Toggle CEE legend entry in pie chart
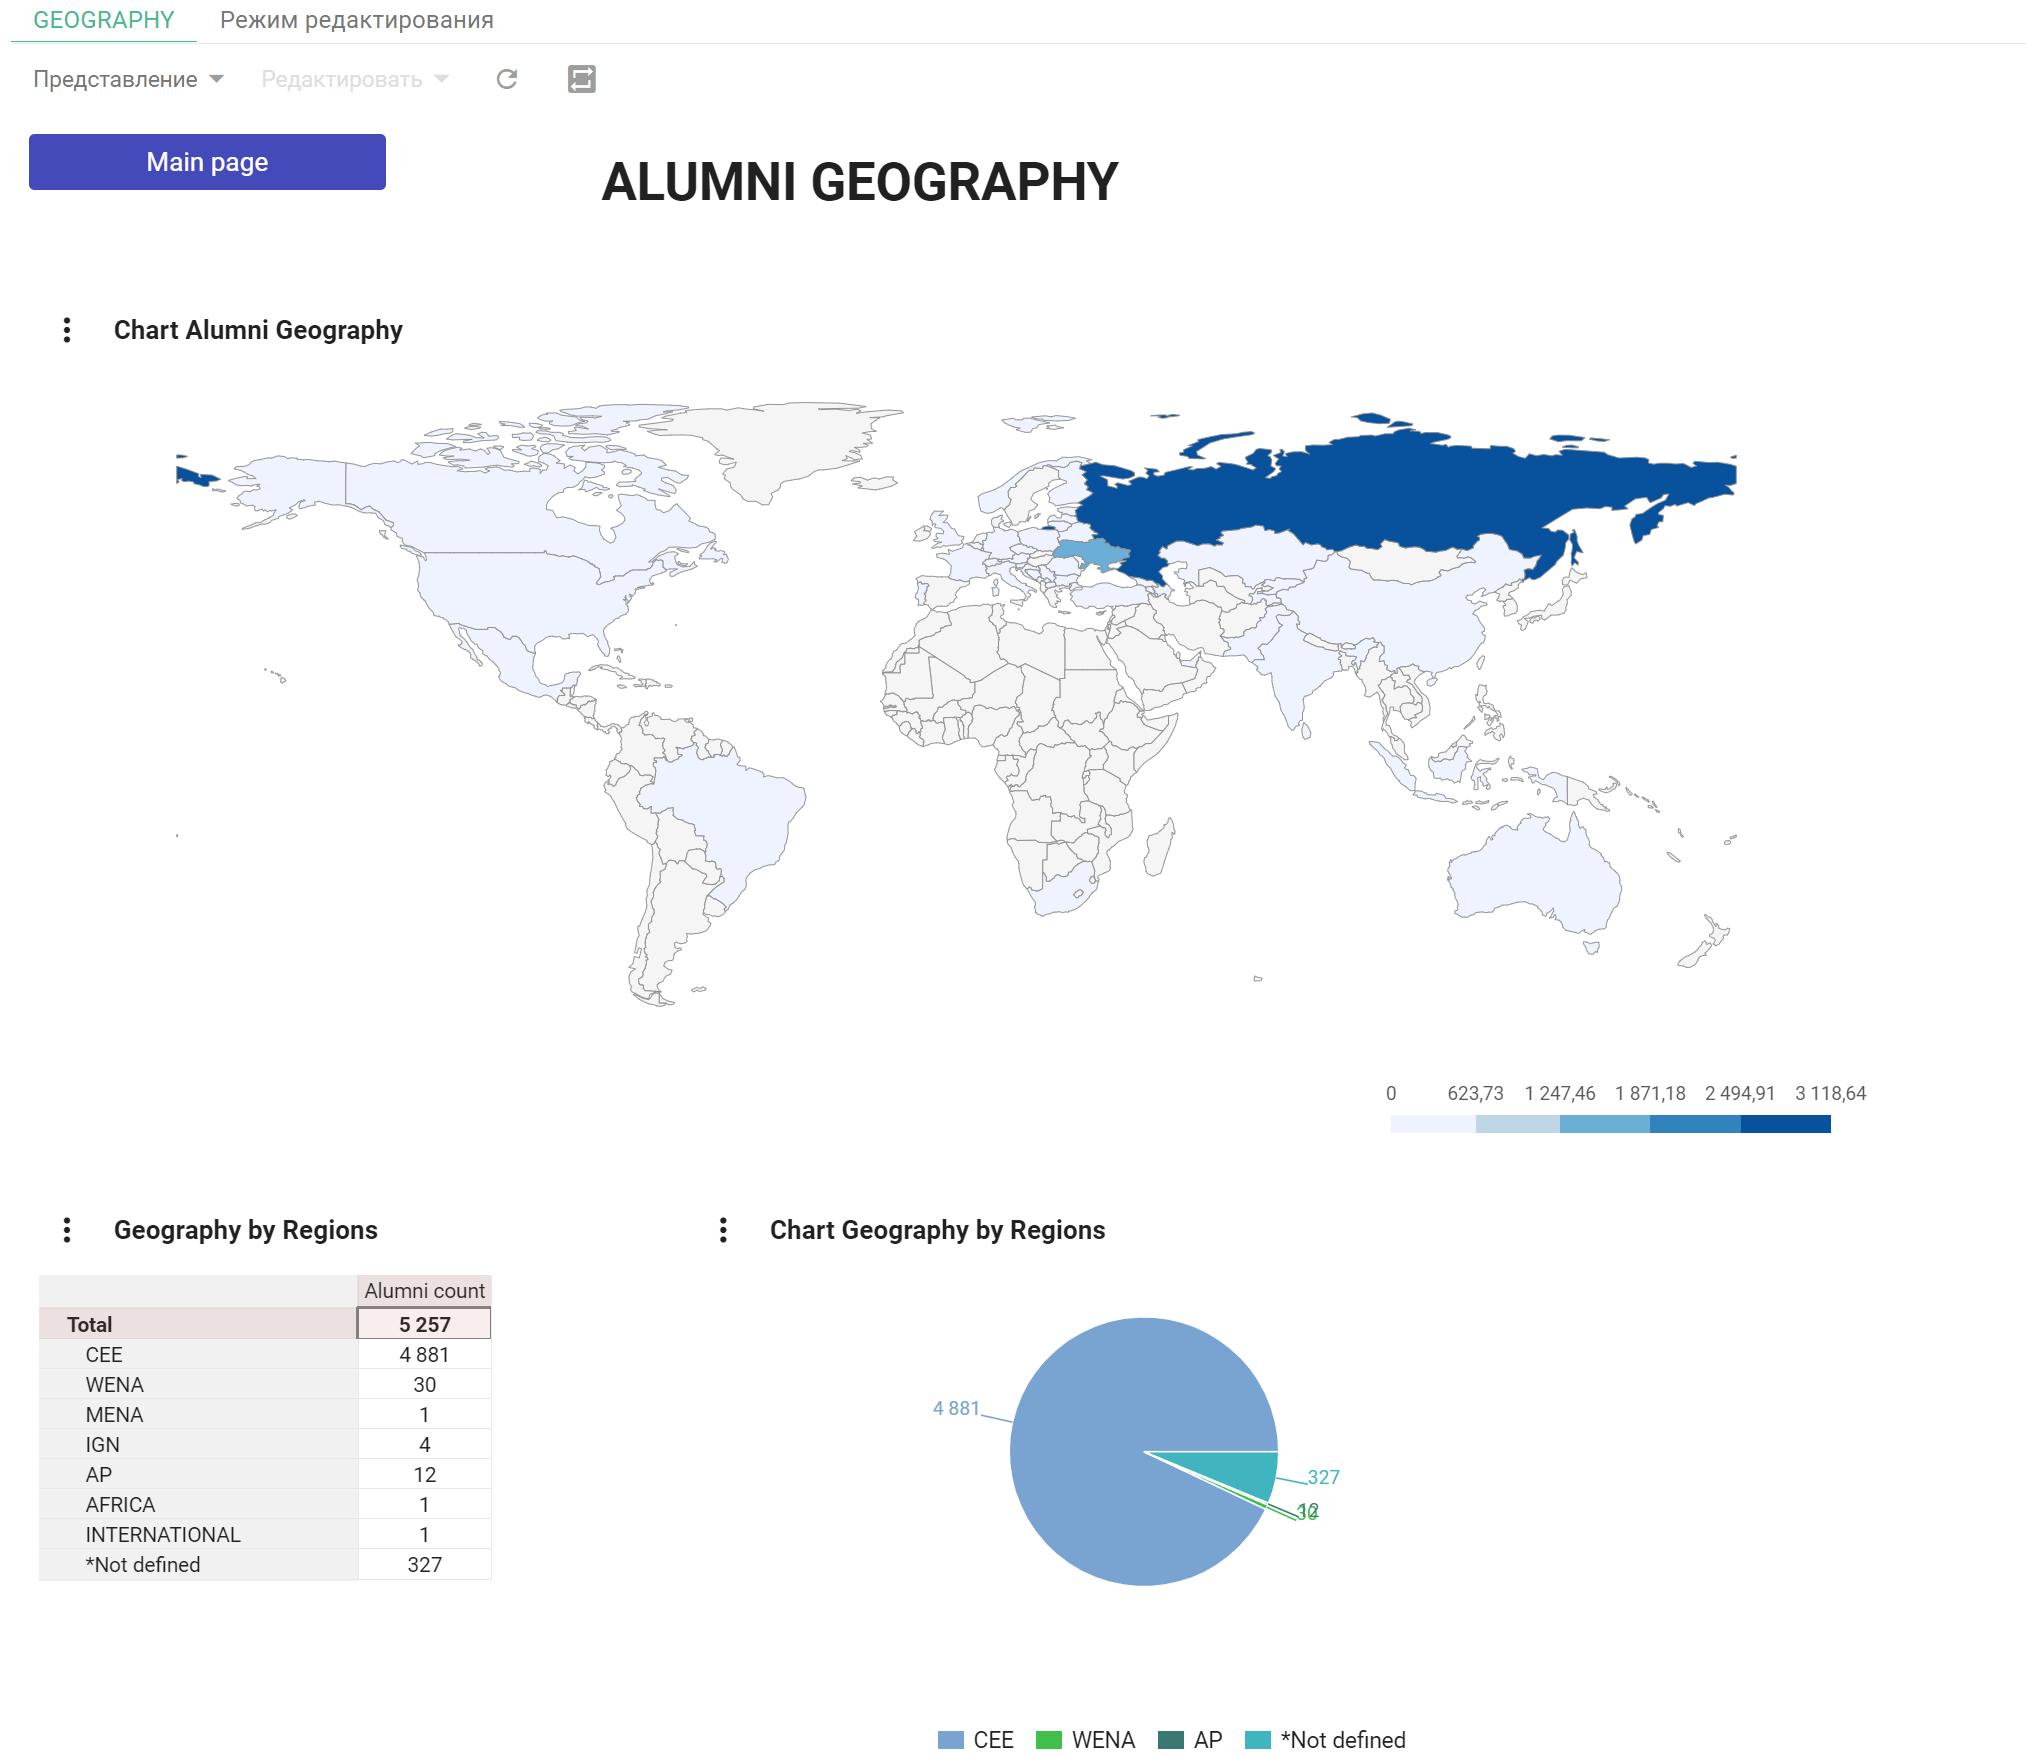2026x1755 pixels. click(x=975, y=1740)
